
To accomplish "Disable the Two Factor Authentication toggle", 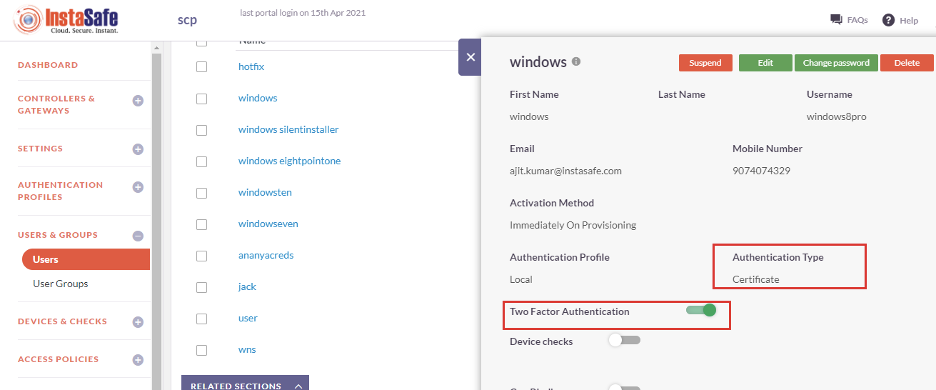I will point(701,310).
